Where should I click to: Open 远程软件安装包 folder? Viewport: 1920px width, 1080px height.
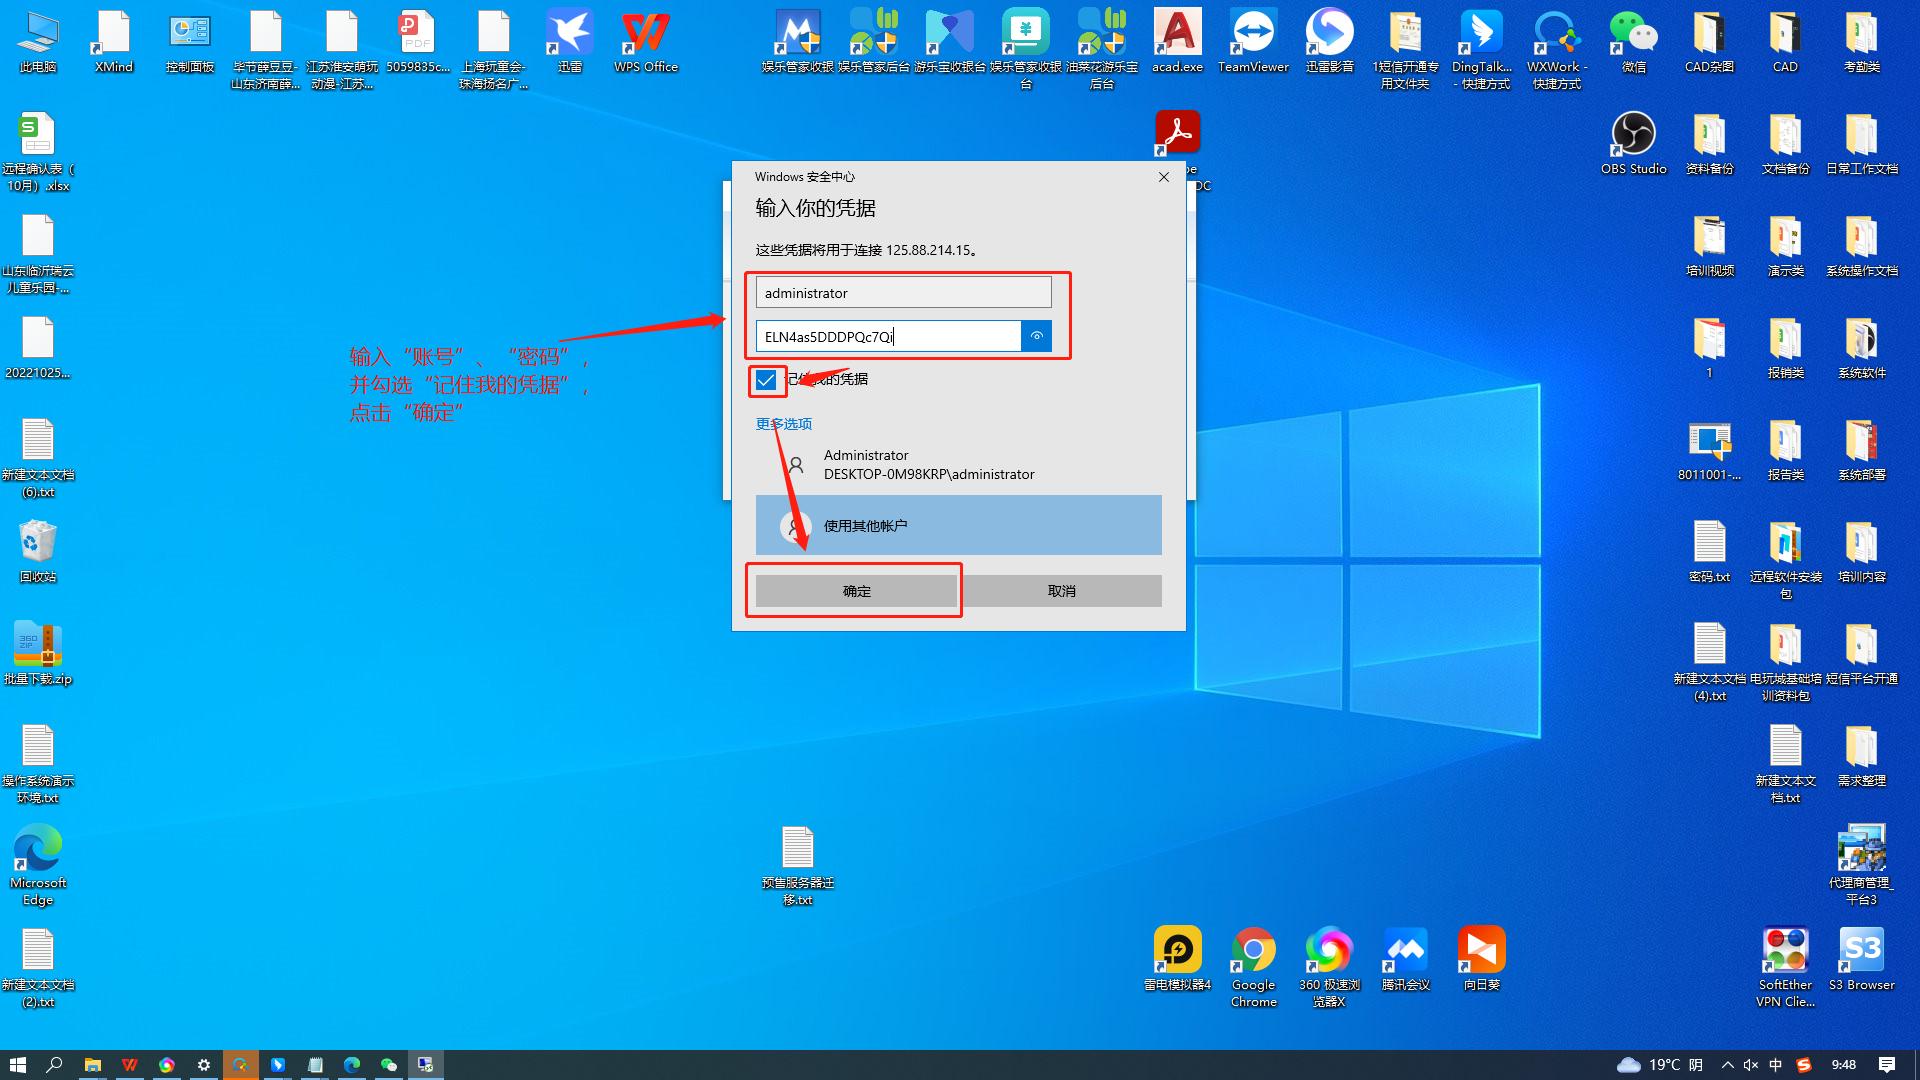[x=1786, y=560]
